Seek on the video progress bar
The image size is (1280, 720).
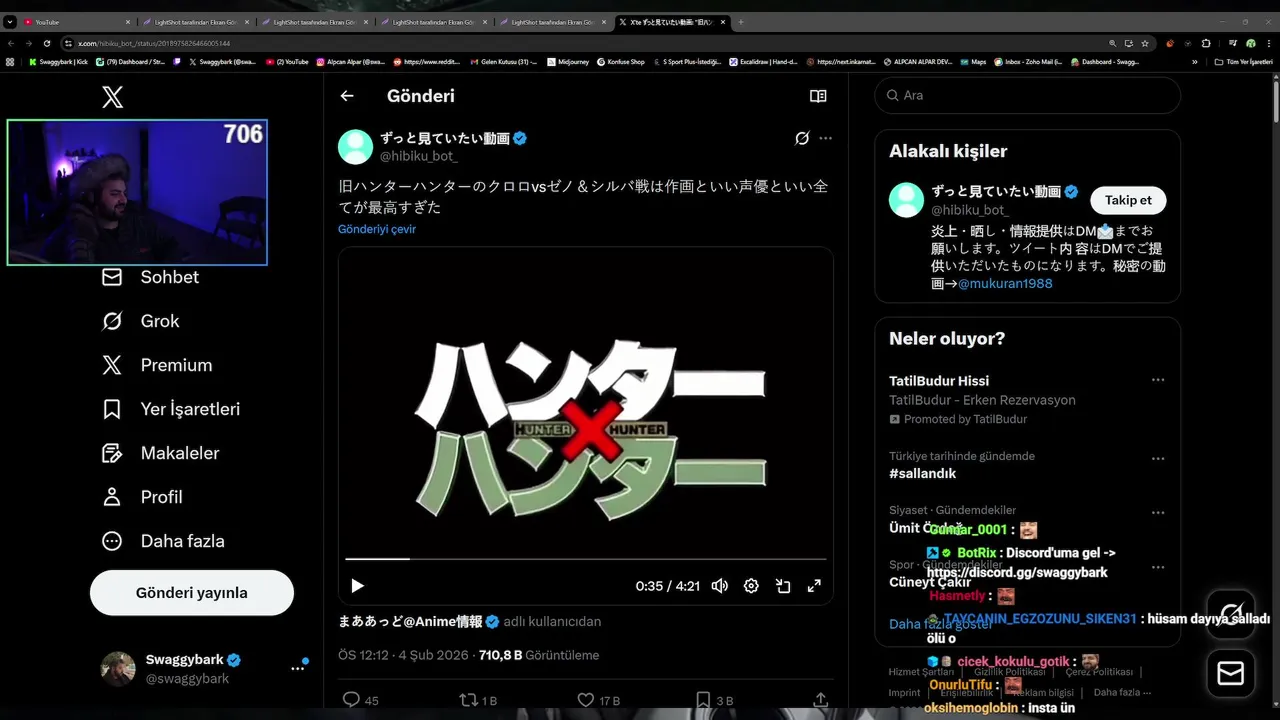point(586,559)
